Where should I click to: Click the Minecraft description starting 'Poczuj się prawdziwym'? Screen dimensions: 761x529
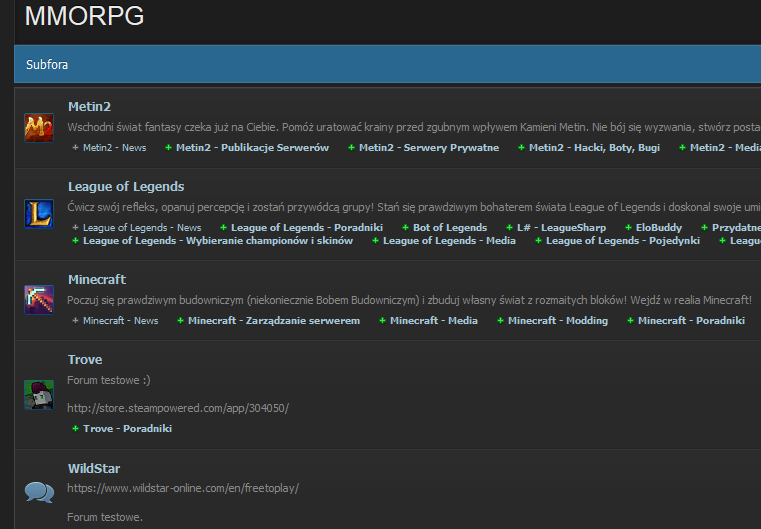point(409,300)
